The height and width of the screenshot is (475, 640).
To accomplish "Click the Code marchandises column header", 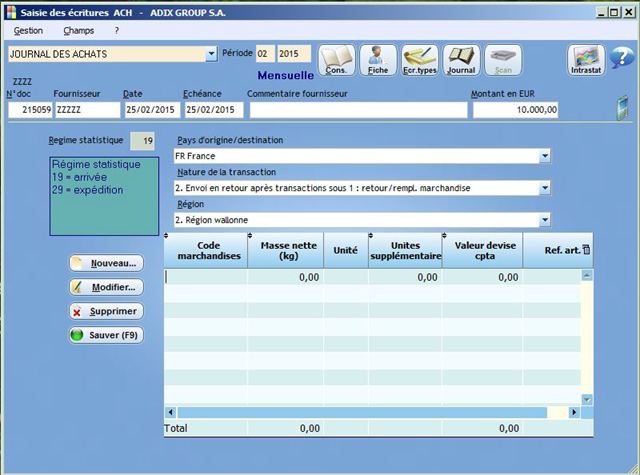I will coord(206,250).
